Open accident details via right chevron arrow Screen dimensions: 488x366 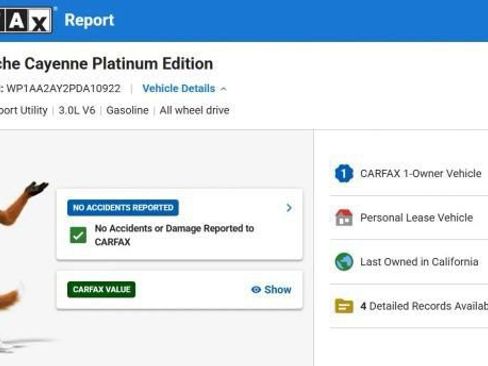coord(289,208)
